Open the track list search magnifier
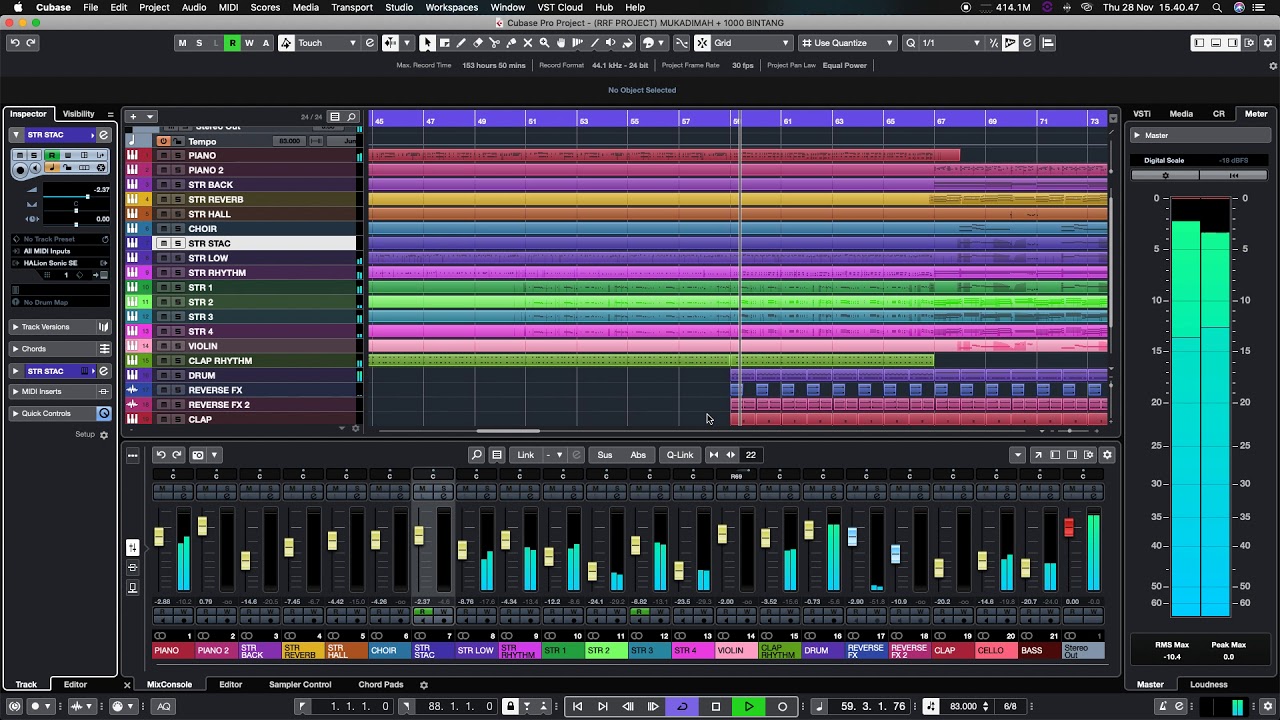Viewport: 1280px width, 720px height. coord(351,117)
